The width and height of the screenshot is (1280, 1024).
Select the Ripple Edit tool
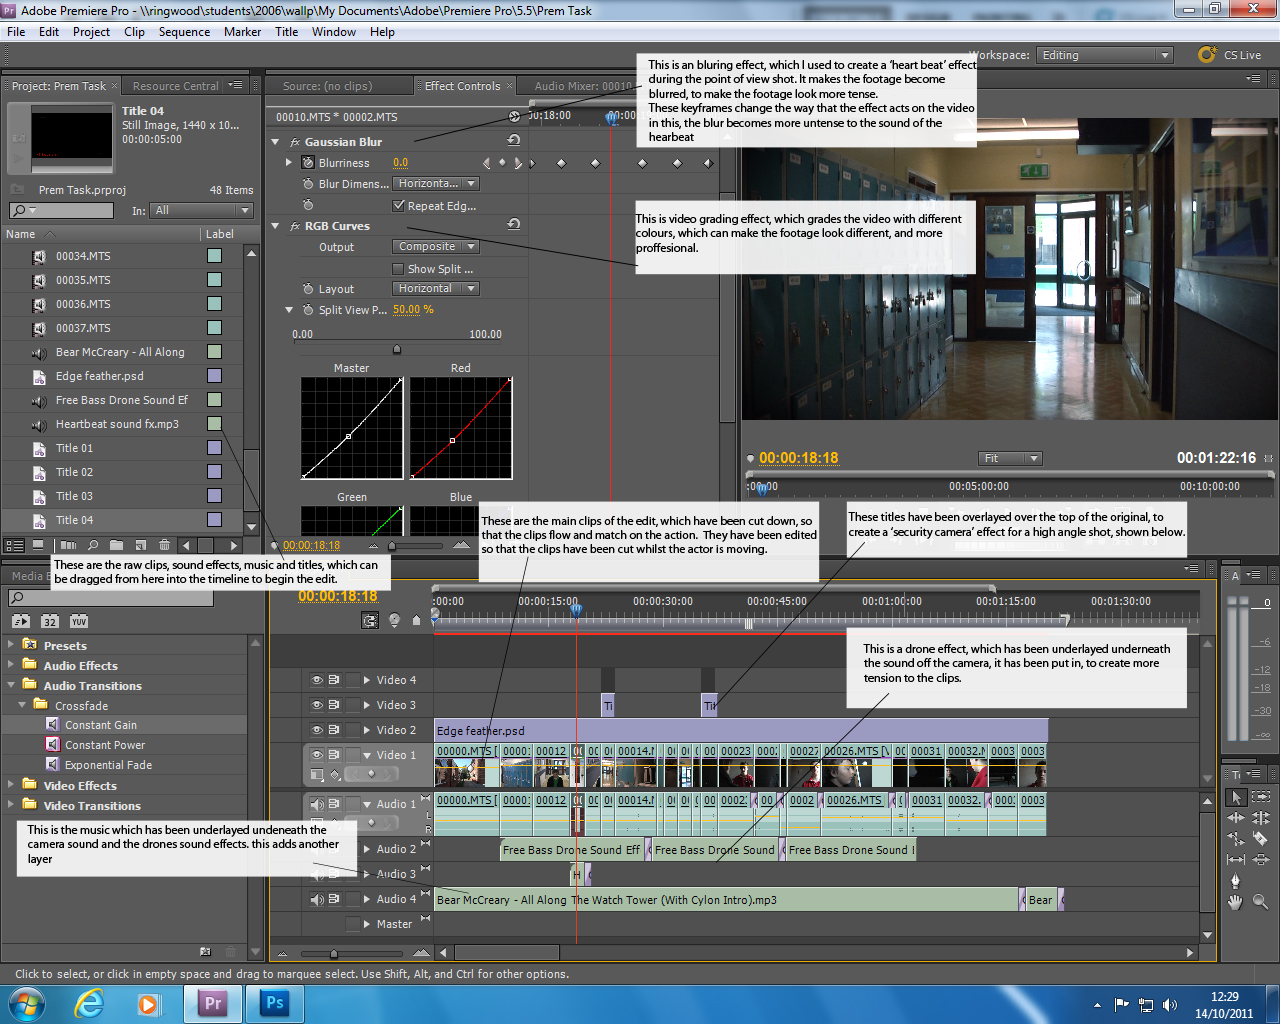[x=1236, y=818]
